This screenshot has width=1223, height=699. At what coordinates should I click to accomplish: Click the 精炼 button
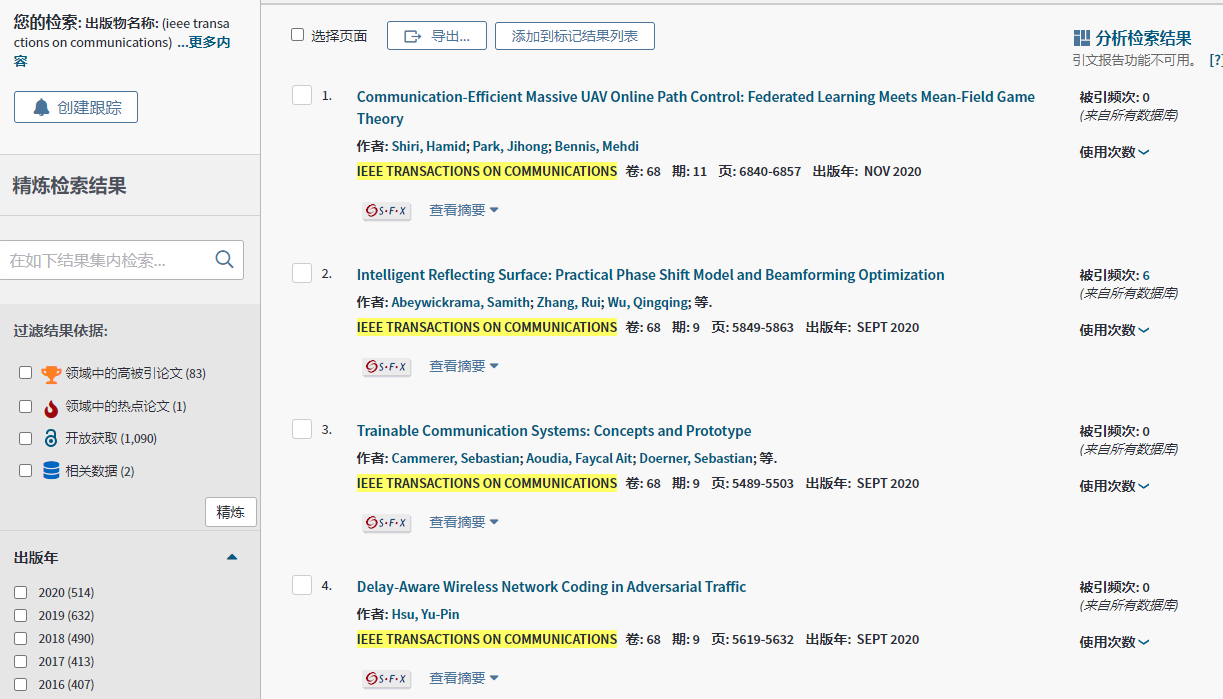point(231,512)
